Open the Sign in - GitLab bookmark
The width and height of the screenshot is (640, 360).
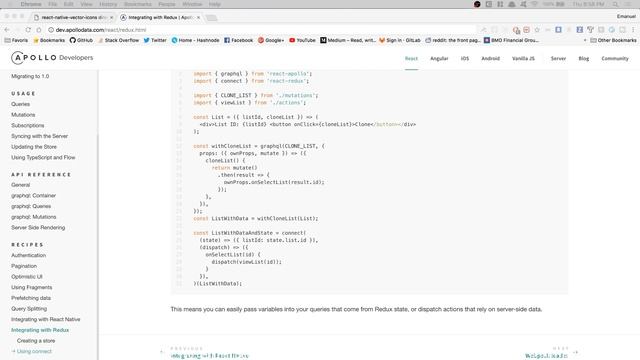(400, 40)
